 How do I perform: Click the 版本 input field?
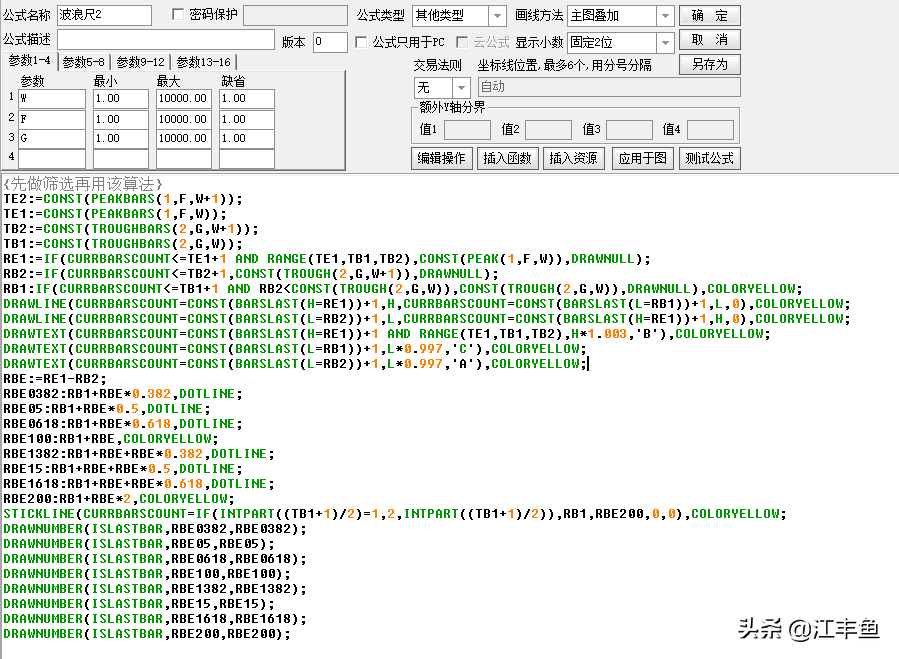pos(330,42)
